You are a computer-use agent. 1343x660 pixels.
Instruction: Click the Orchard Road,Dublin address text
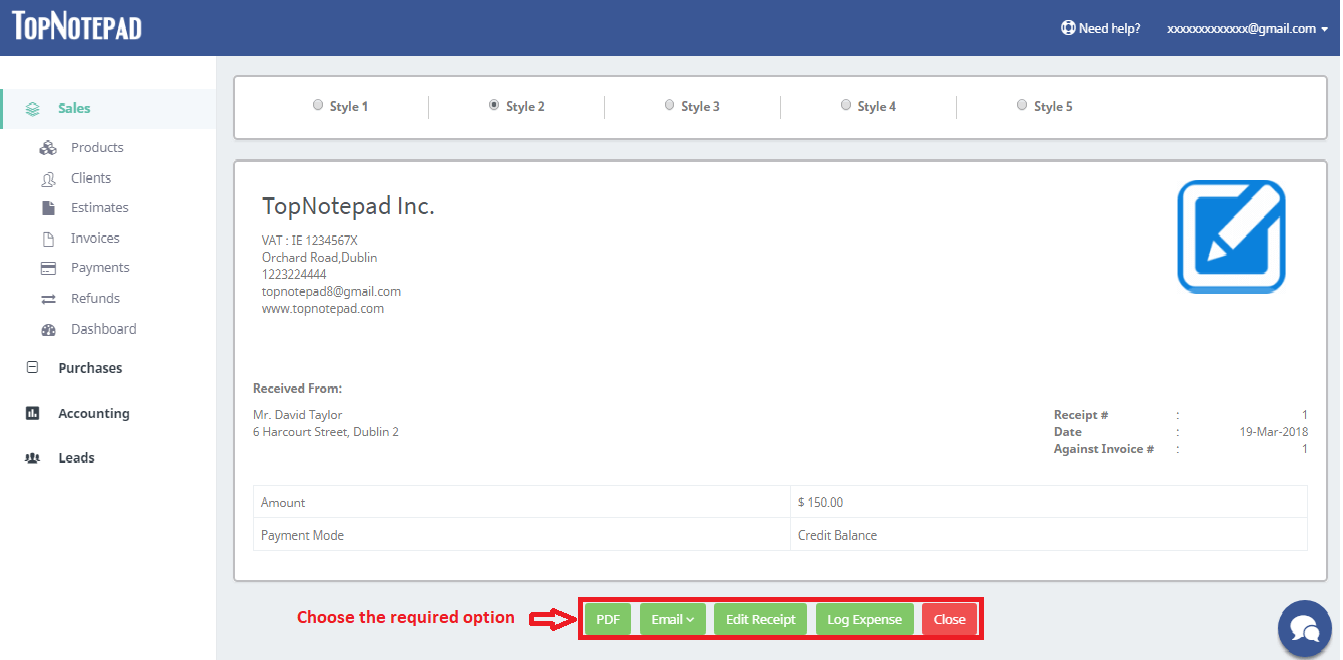pos(319,258)
